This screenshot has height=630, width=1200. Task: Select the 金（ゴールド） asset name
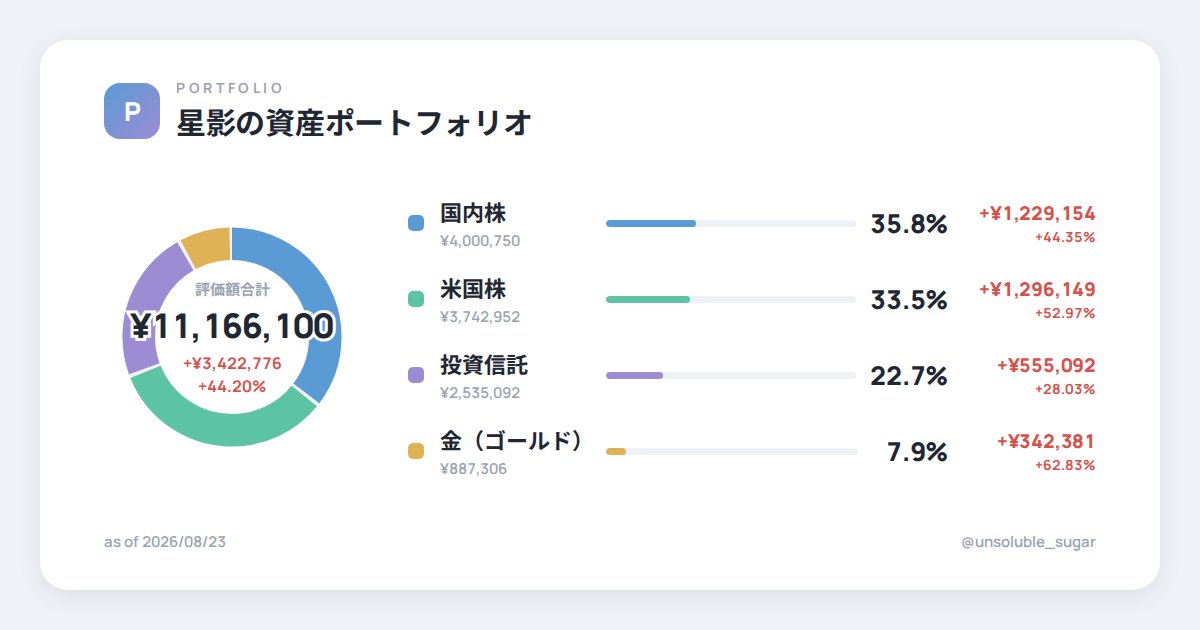[512, 441]
